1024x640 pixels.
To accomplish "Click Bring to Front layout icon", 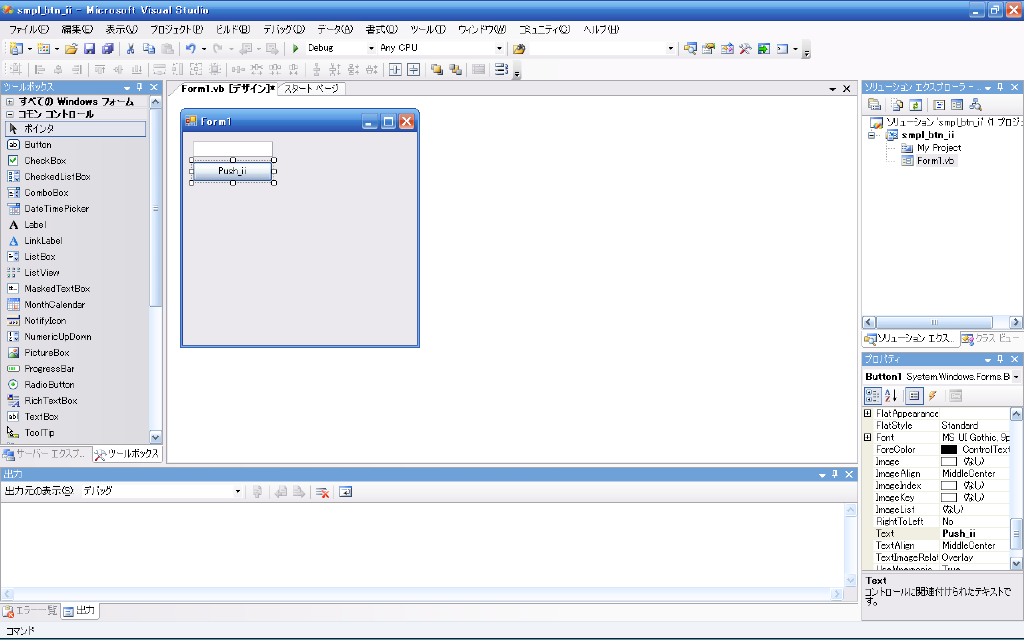I will coord(437,69).
